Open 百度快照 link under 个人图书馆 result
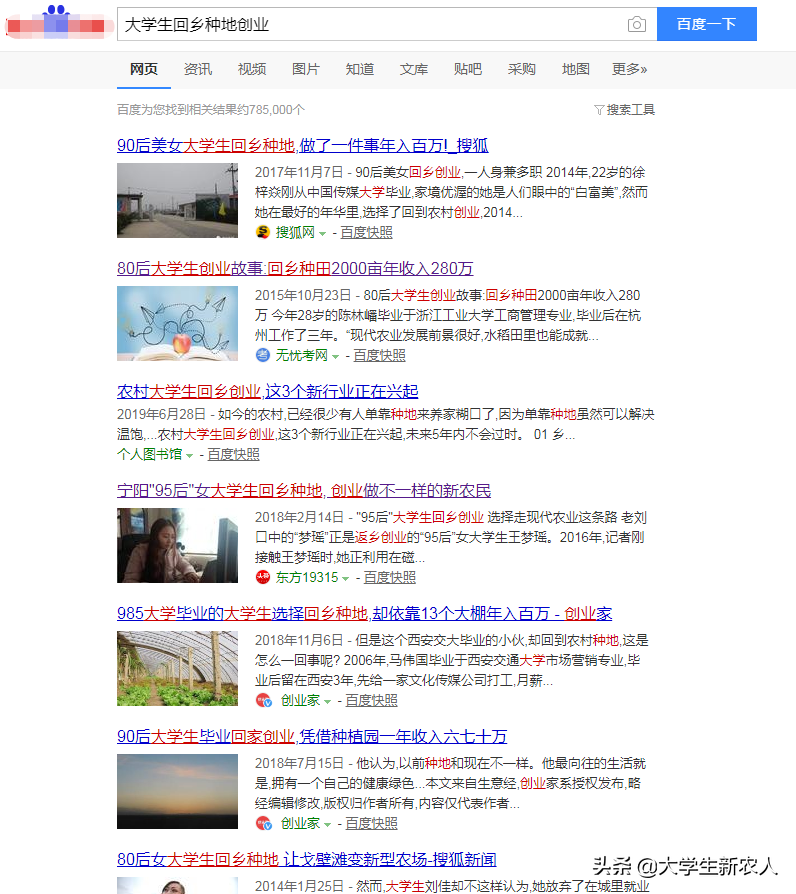The image size is (796, 894). click(x=233, y=454)
